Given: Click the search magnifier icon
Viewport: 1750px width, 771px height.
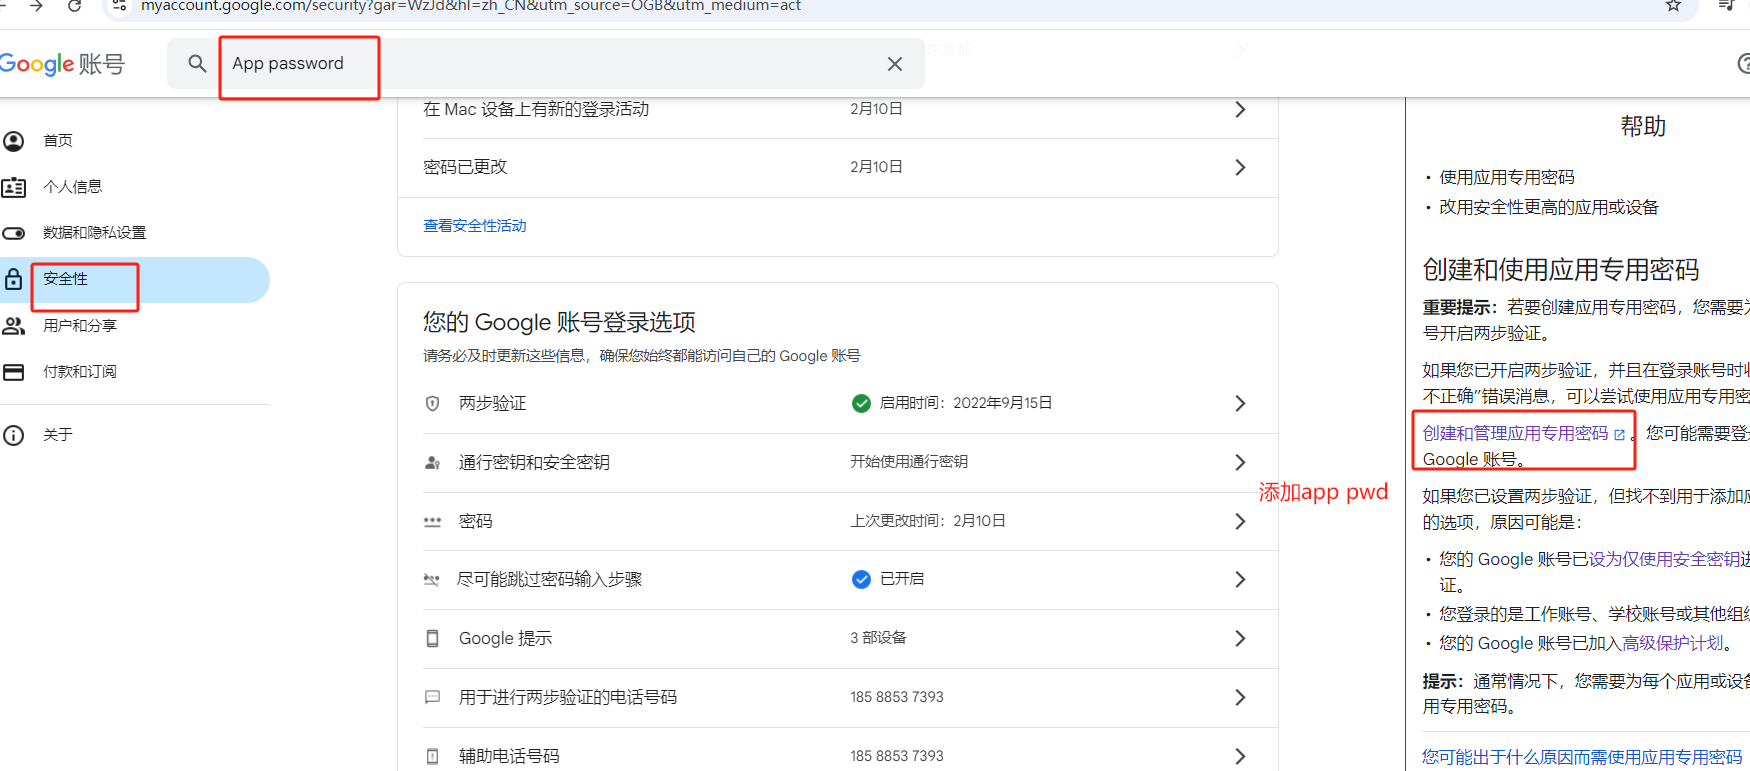Looking at the screenshot, I should coord(197,64).
